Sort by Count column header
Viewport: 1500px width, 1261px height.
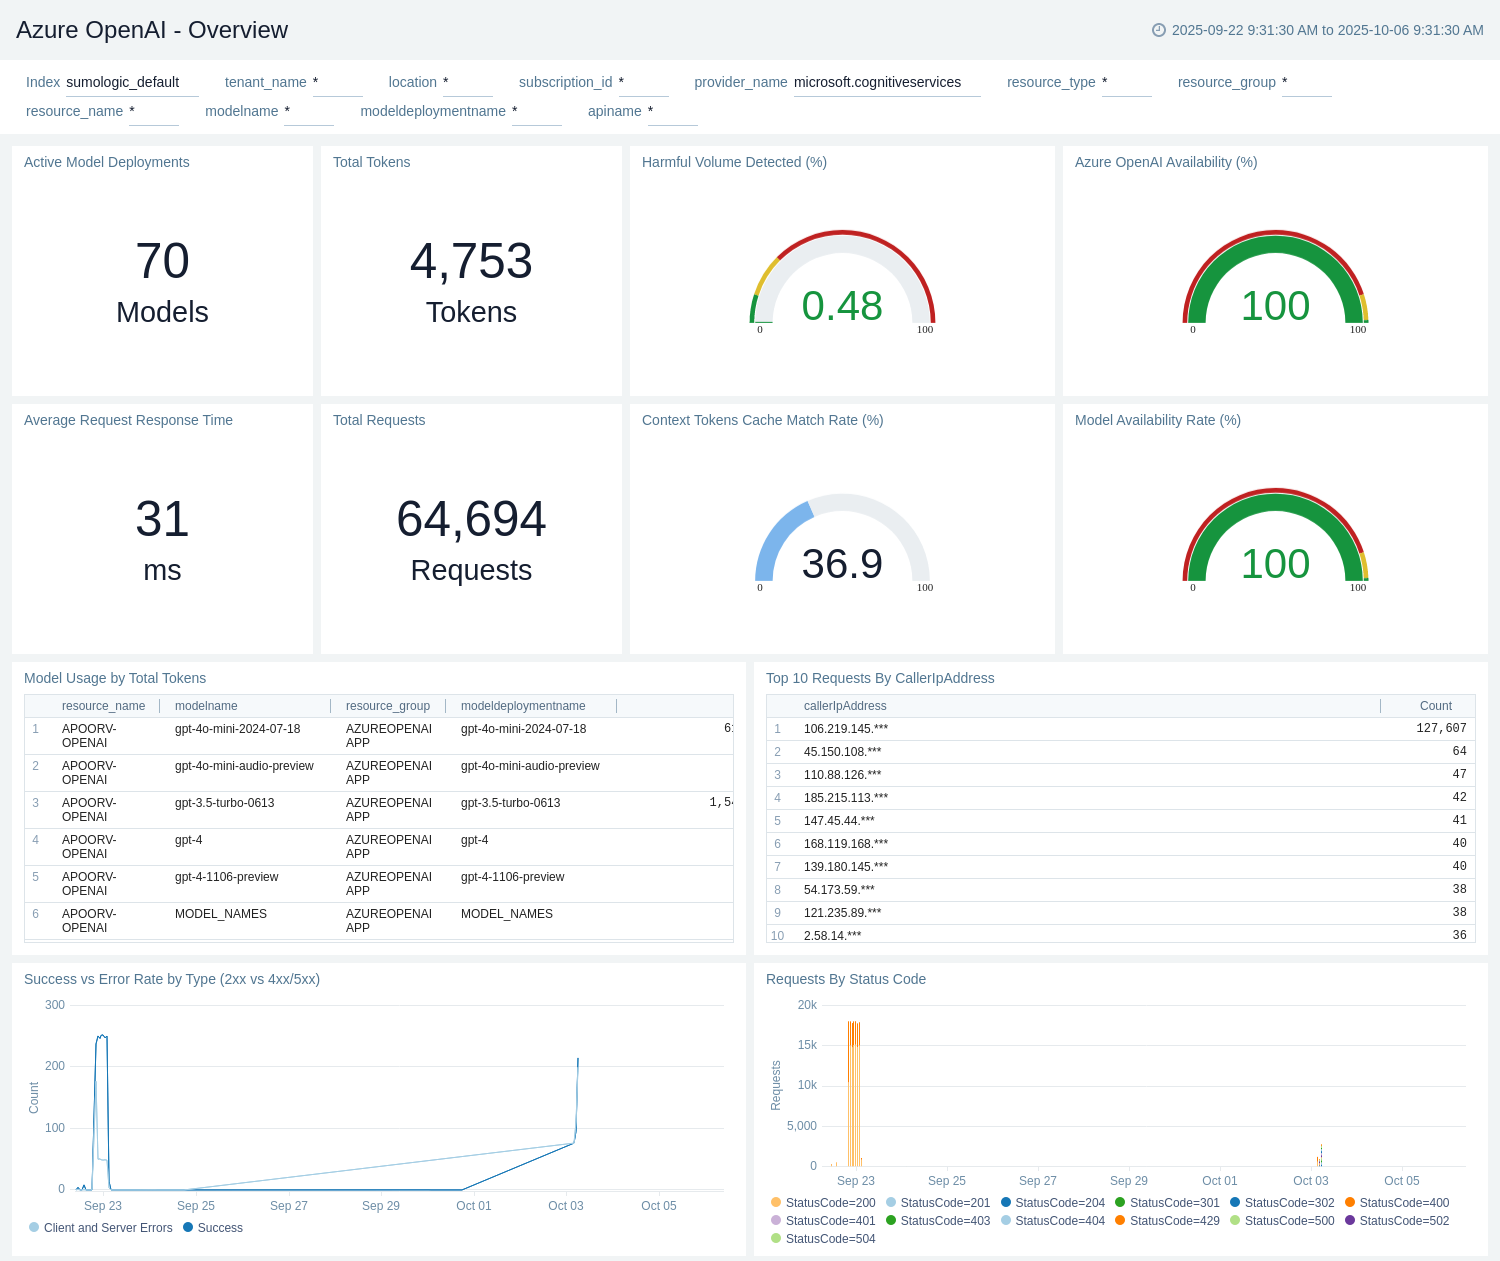pyautogui.click(x=1435, y=706)
